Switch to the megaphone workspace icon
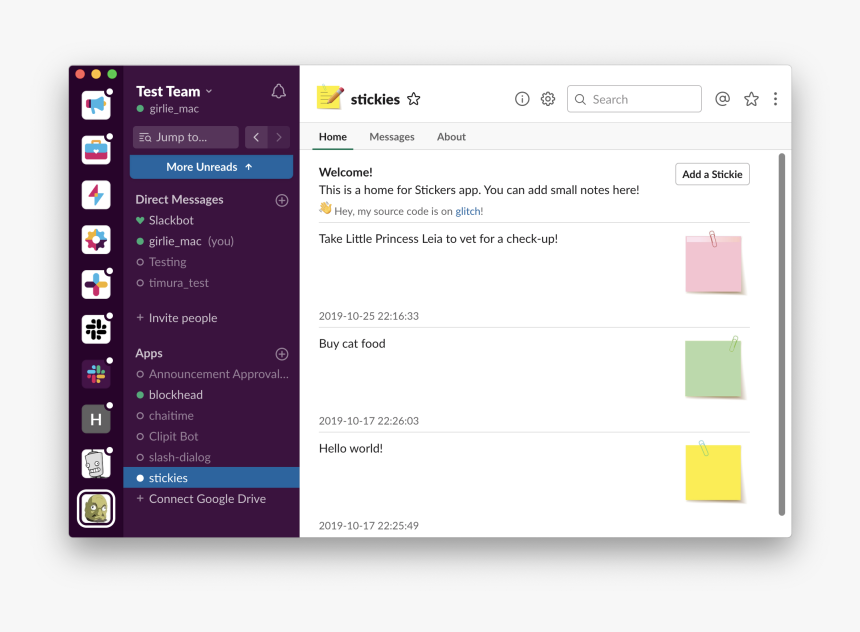The image size is (860, 632). [96, 105]
